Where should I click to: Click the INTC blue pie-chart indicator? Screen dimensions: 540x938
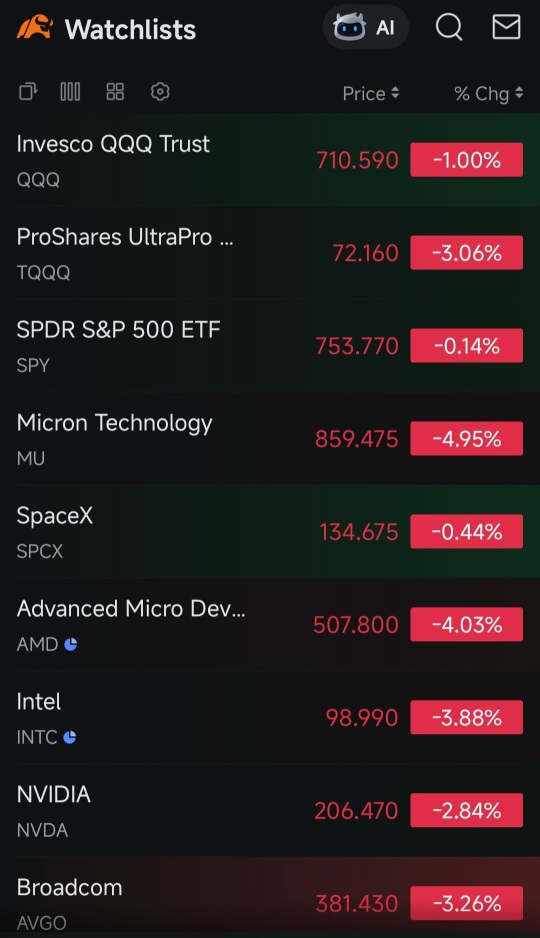pyautogui.click(x=69, y=737)
